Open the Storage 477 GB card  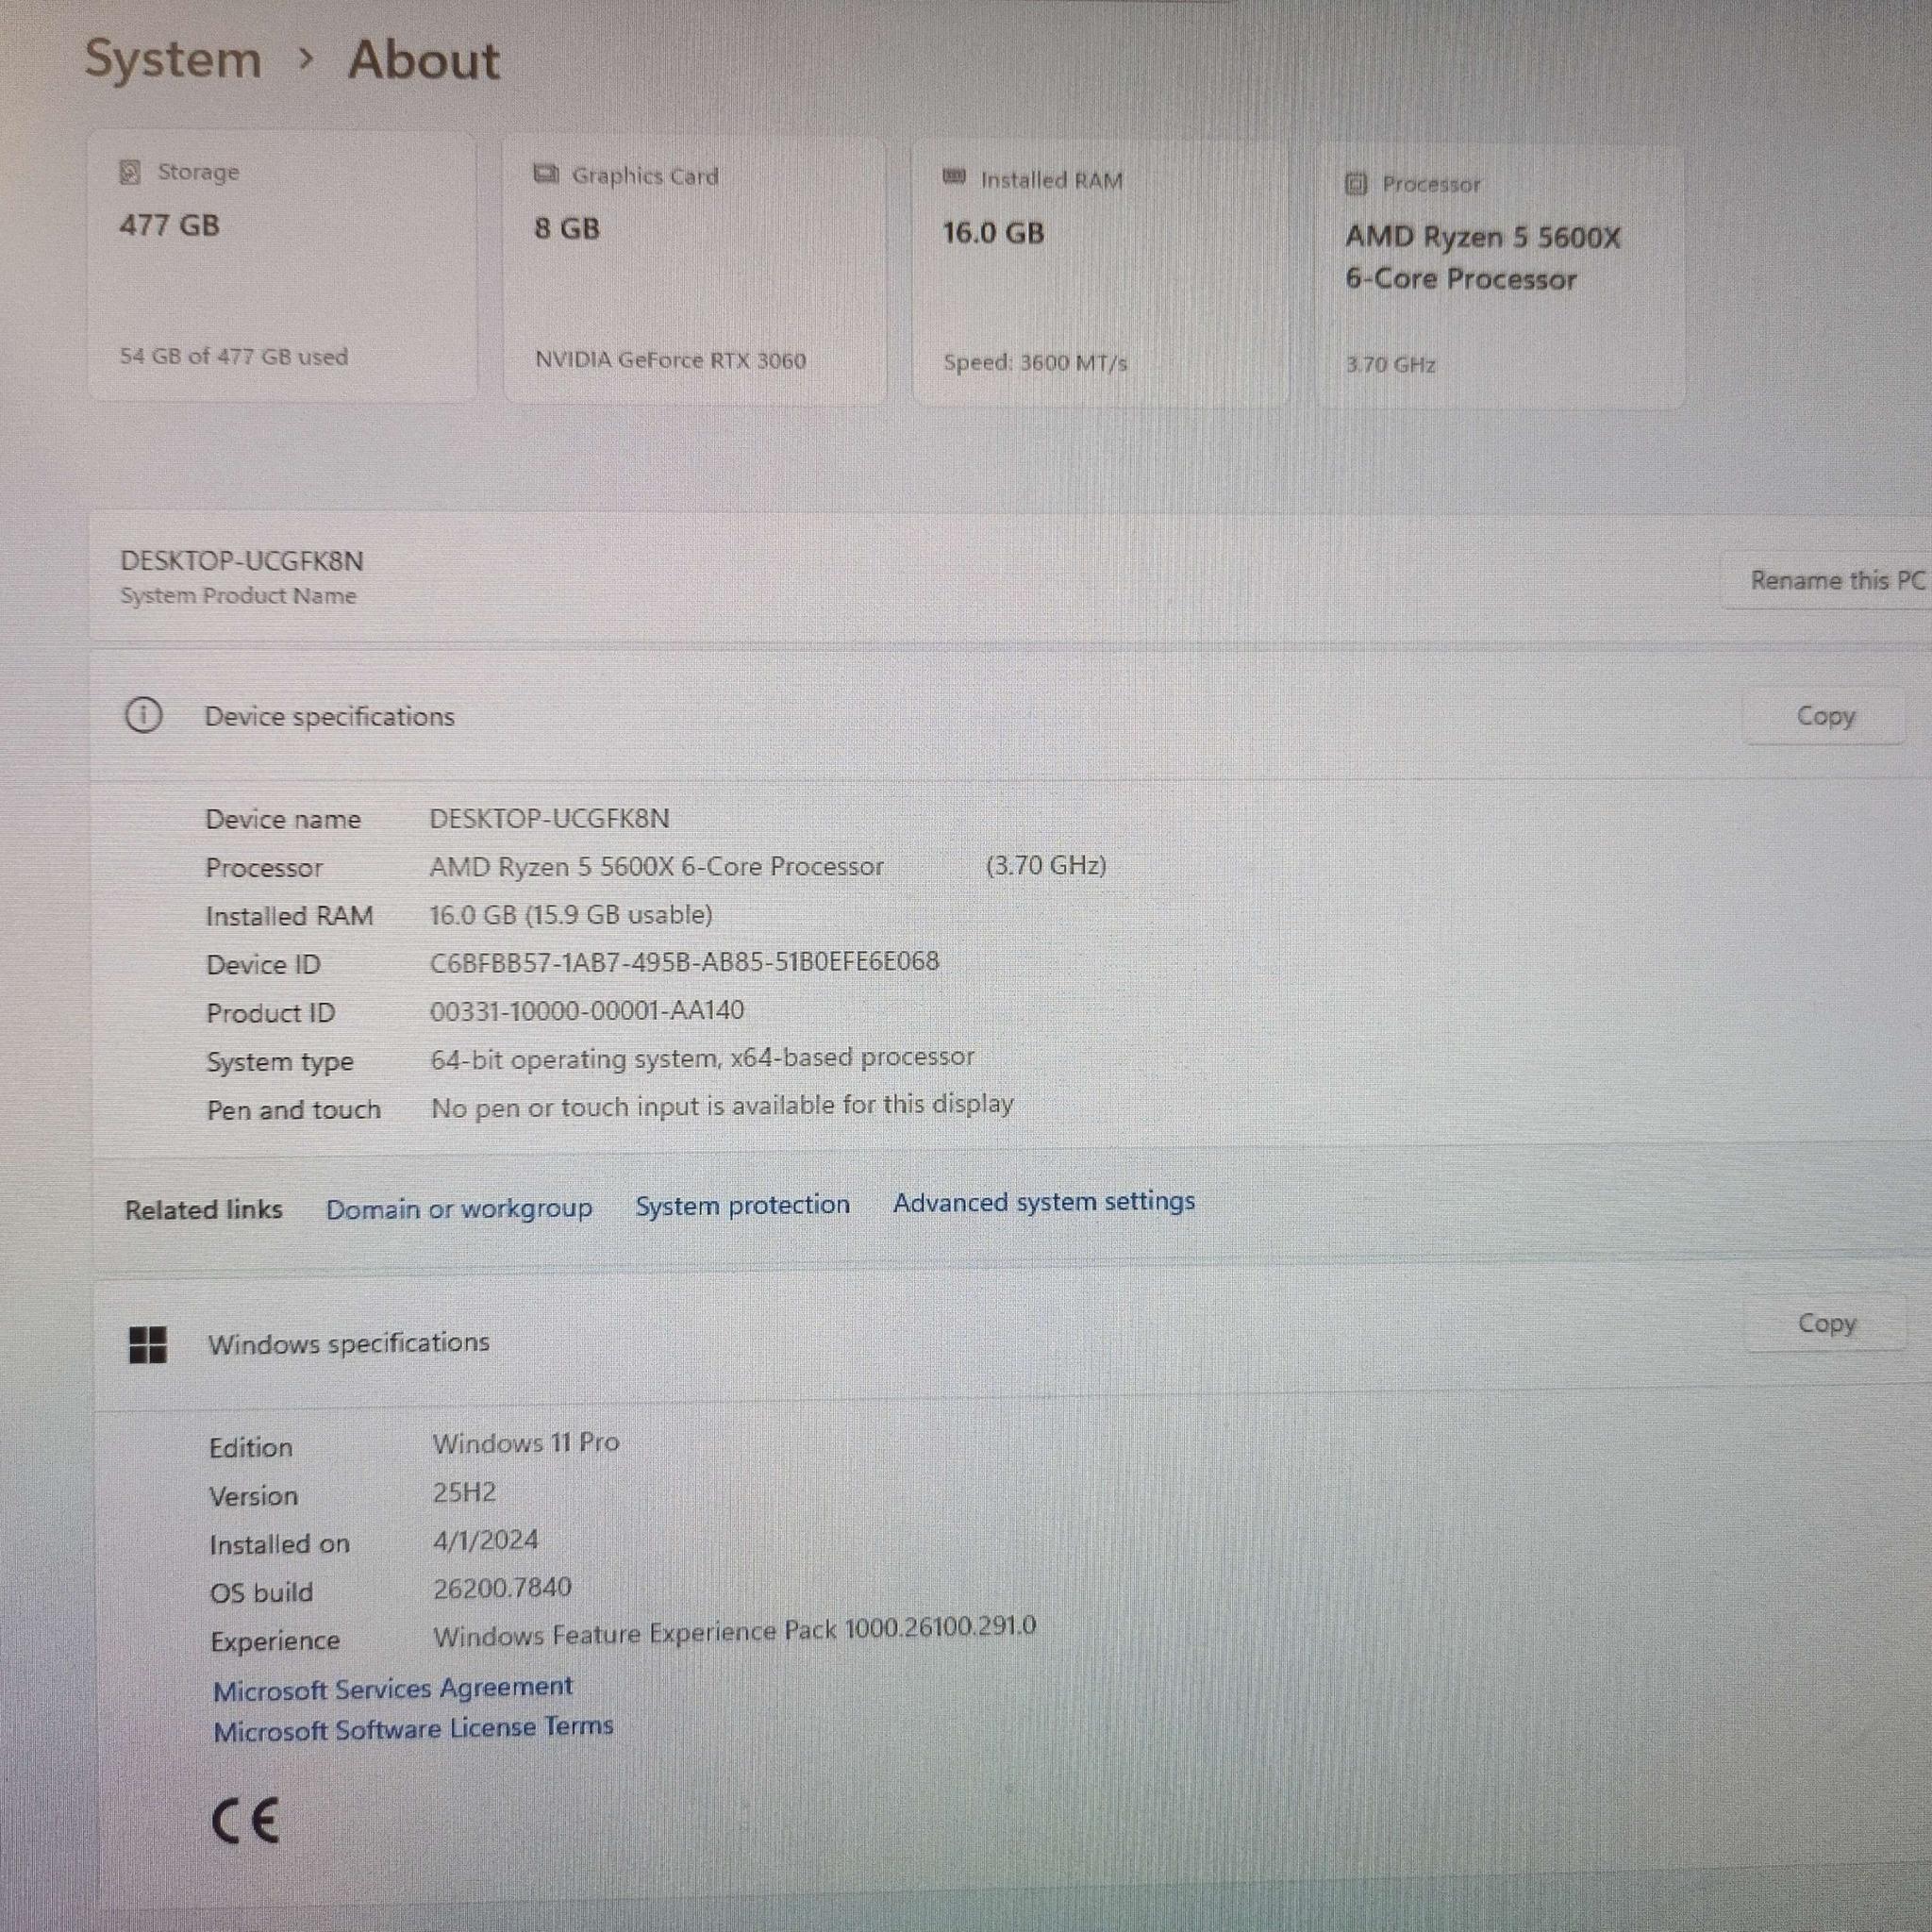point(282,266)
